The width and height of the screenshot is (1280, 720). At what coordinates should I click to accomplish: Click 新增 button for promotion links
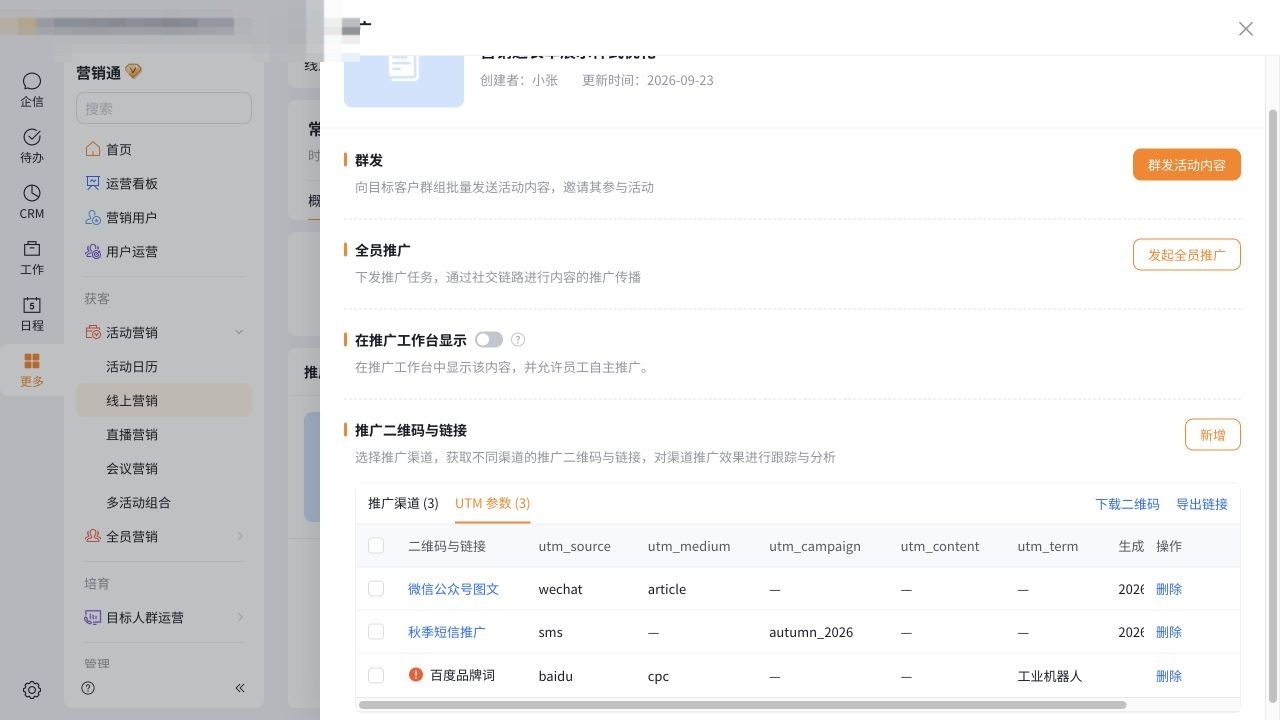click(1213, 435)
